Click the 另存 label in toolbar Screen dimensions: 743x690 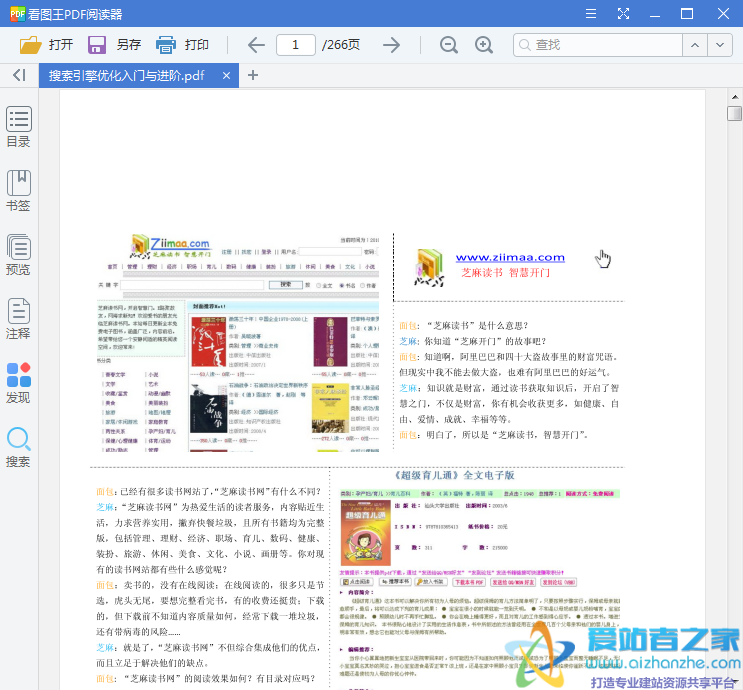(129, 45)
